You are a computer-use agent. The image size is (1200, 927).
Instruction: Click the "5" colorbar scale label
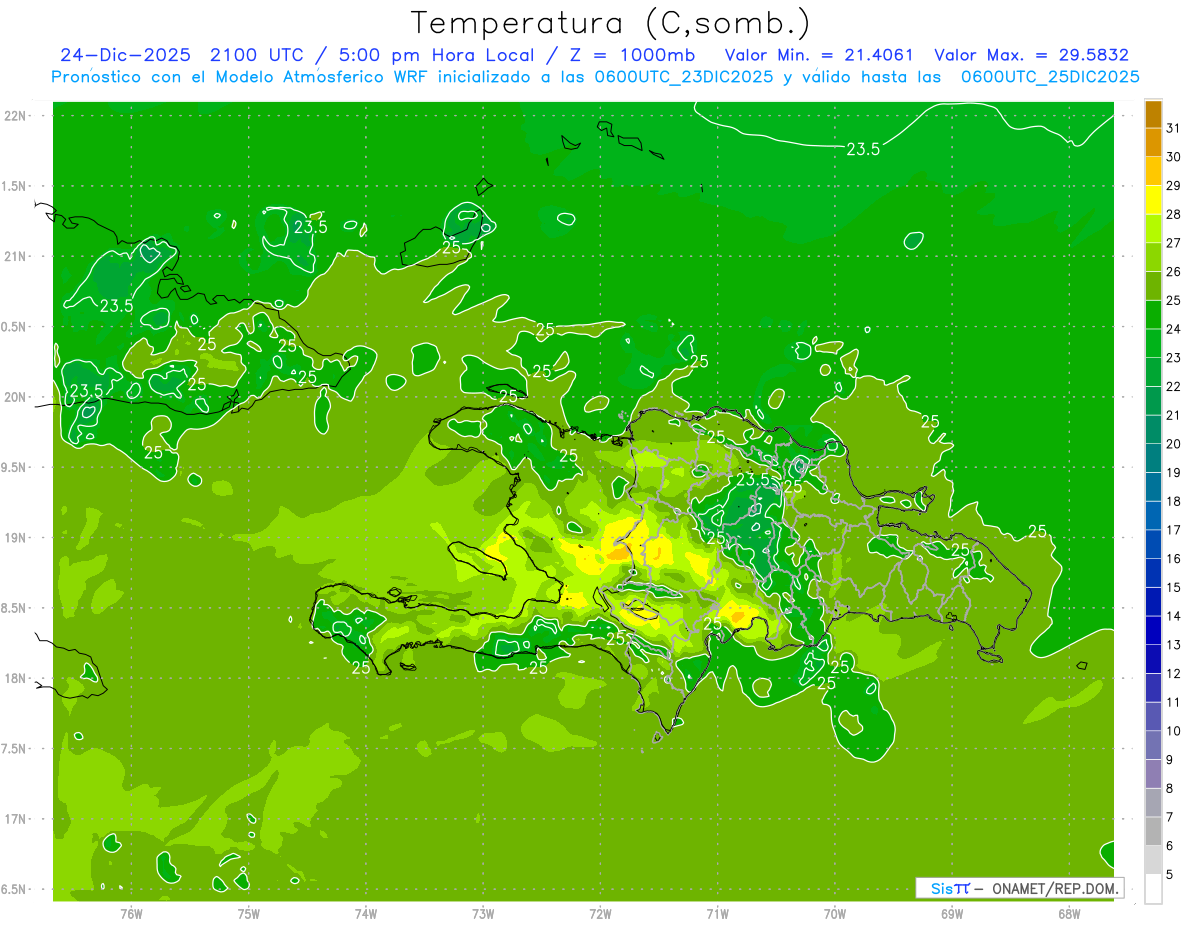1169,875
